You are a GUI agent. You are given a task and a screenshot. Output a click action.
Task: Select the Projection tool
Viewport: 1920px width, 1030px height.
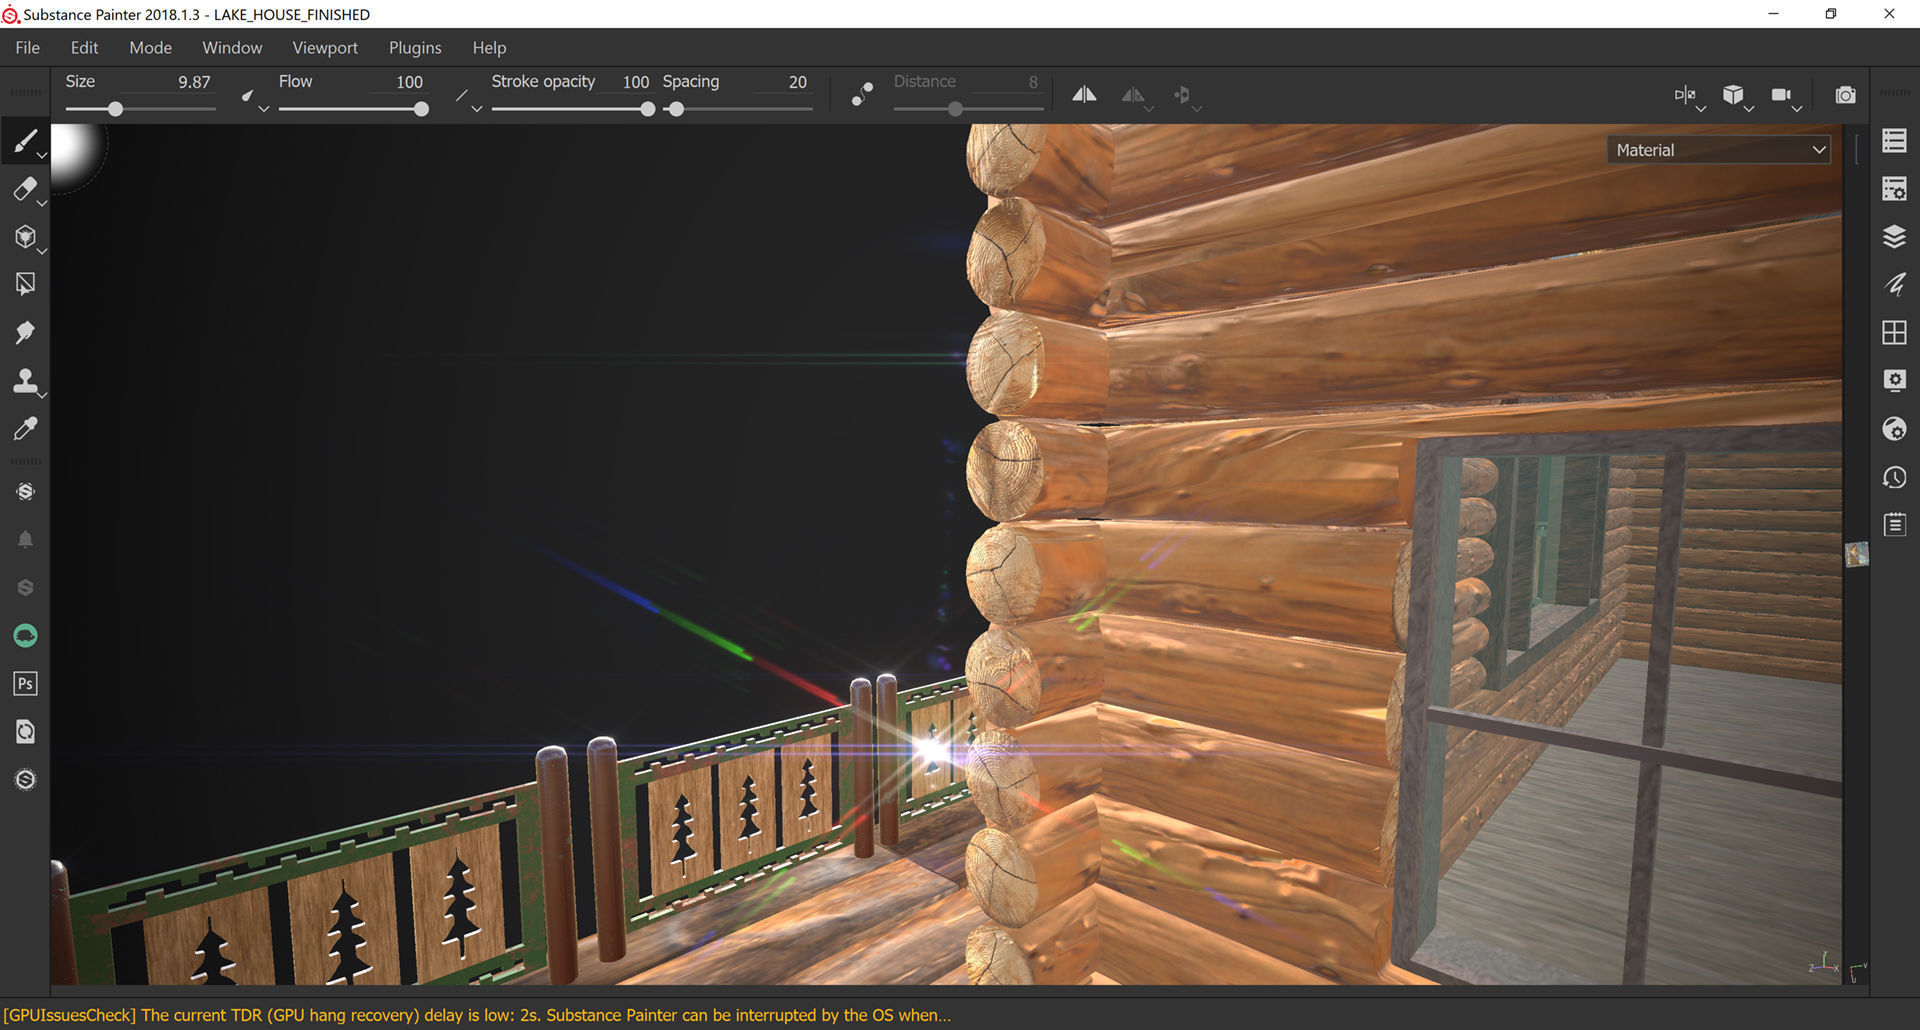point(25,237)
